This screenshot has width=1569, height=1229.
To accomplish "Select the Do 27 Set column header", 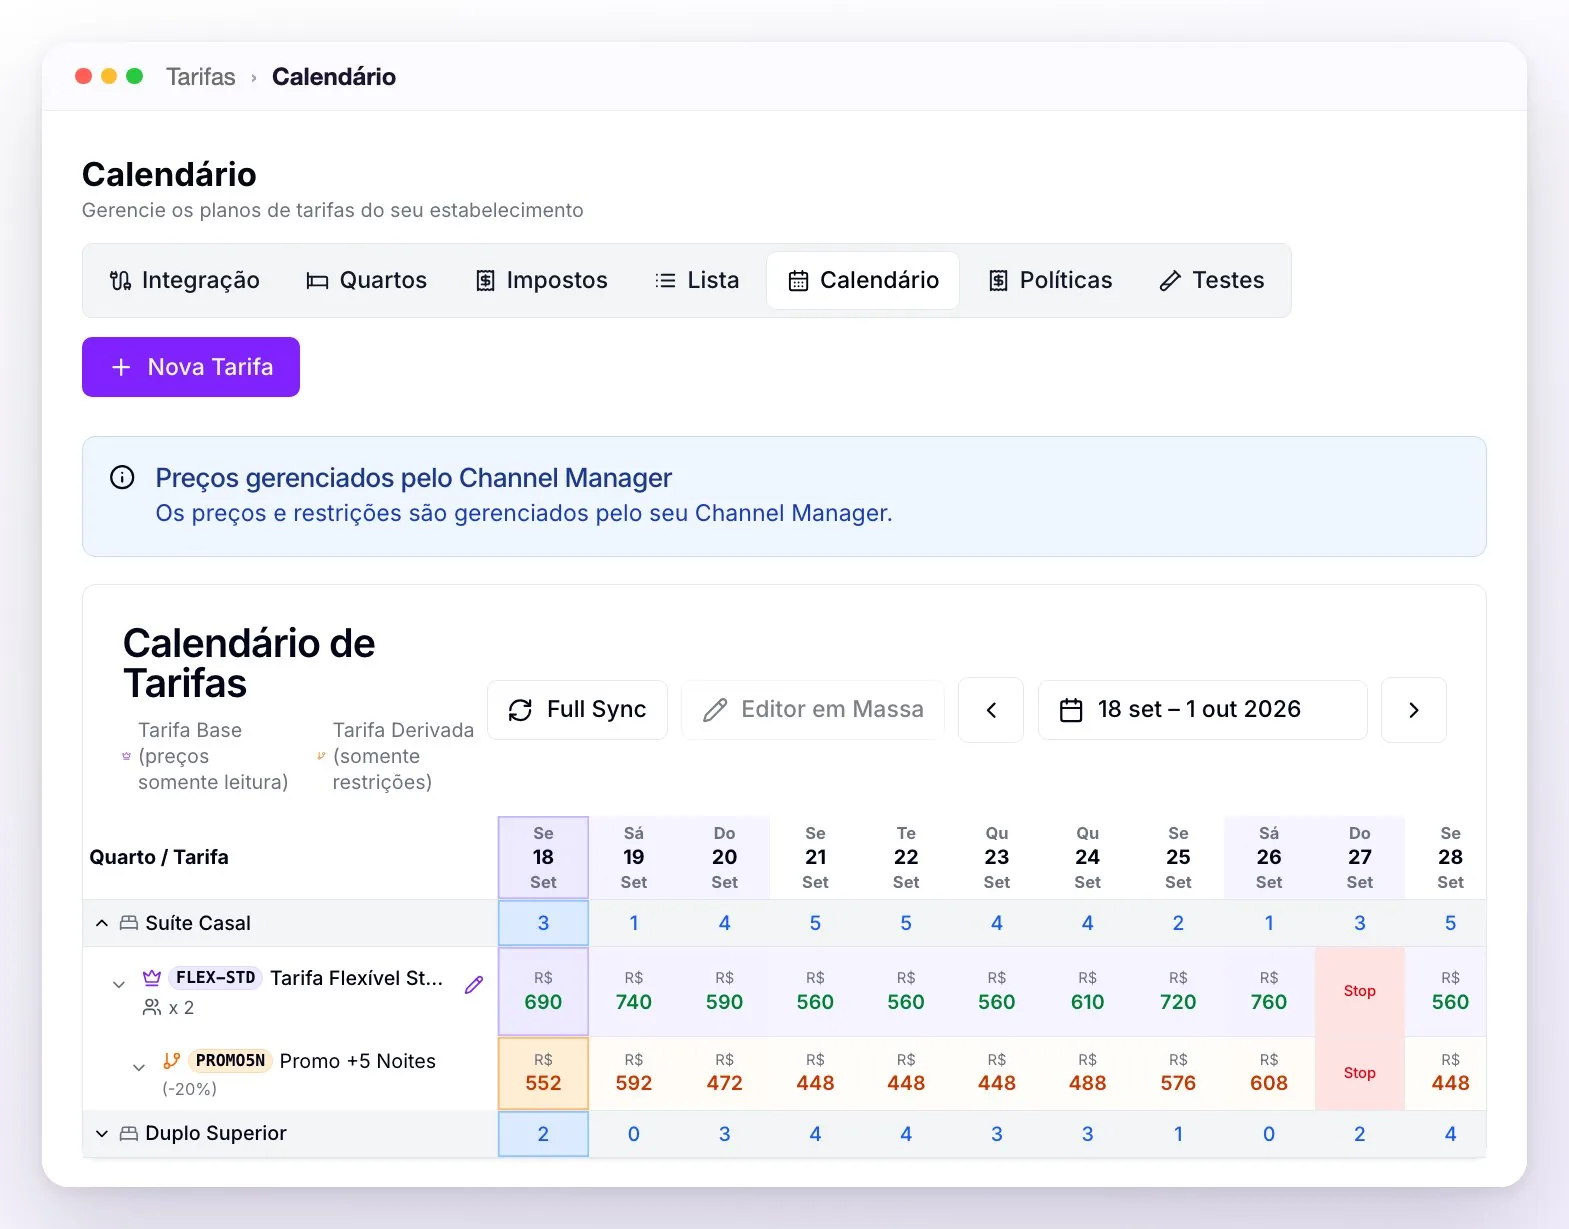I will tap(1360, 858).
